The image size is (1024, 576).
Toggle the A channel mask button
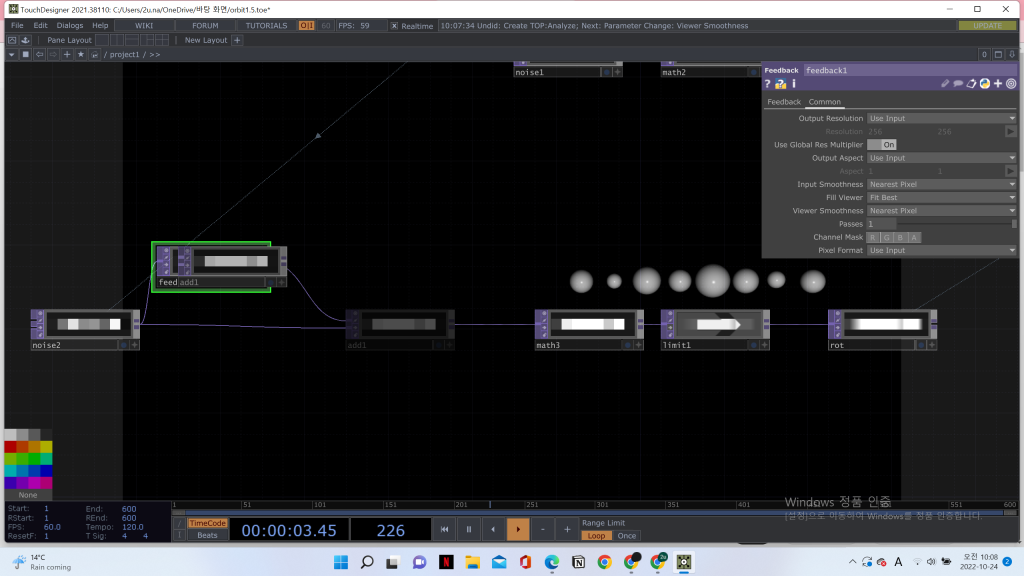coord(914,237)
